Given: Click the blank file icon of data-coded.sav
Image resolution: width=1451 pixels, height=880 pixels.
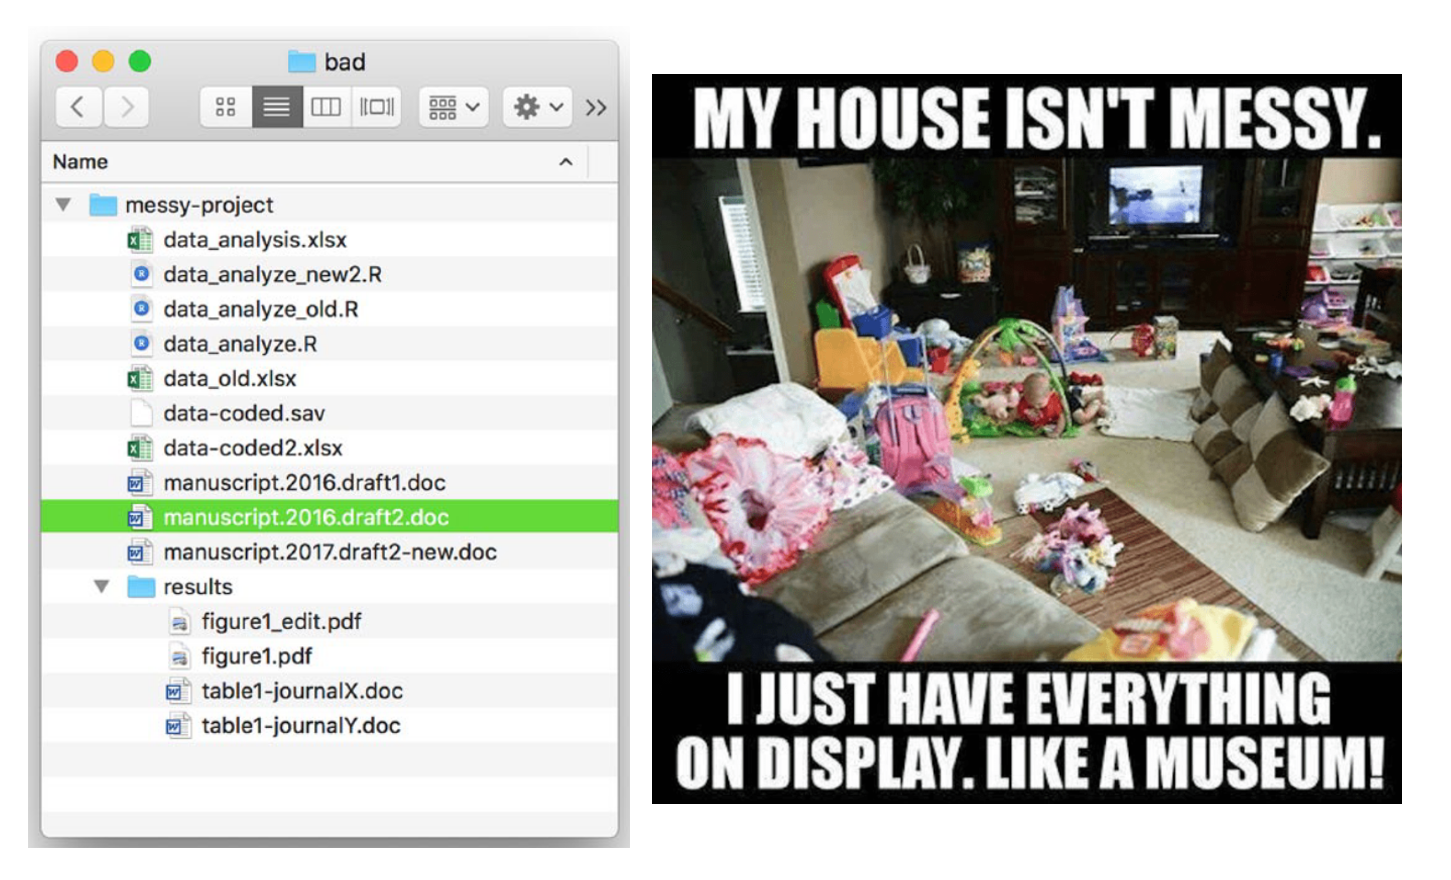Looking at the screenshot, I should 141,413.
